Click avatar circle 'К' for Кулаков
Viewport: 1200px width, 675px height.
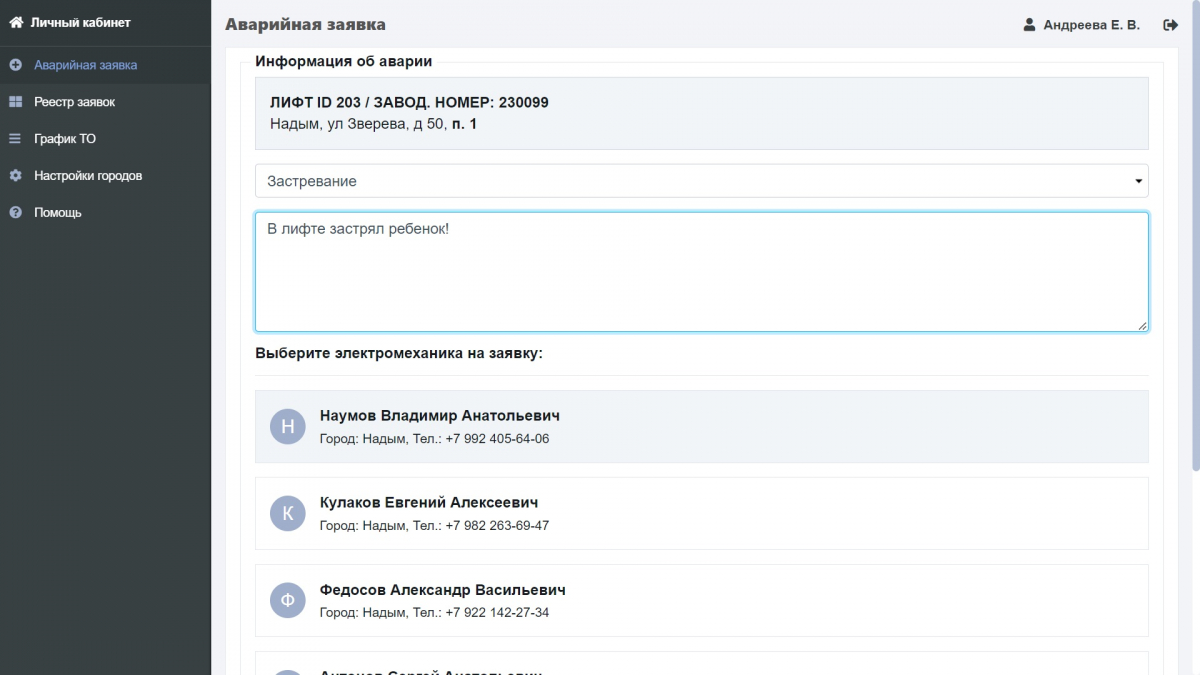pos(288,514)
